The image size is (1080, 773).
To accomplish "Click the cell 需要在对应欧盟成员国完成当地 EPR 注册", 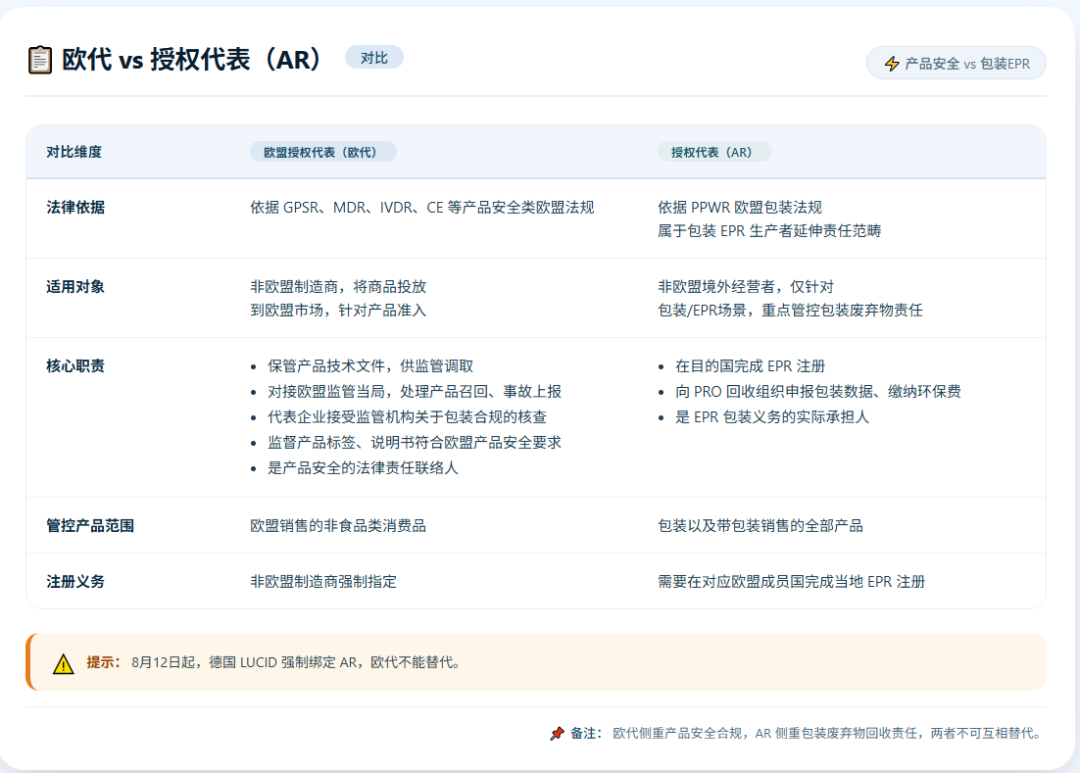I will (791, 581).
